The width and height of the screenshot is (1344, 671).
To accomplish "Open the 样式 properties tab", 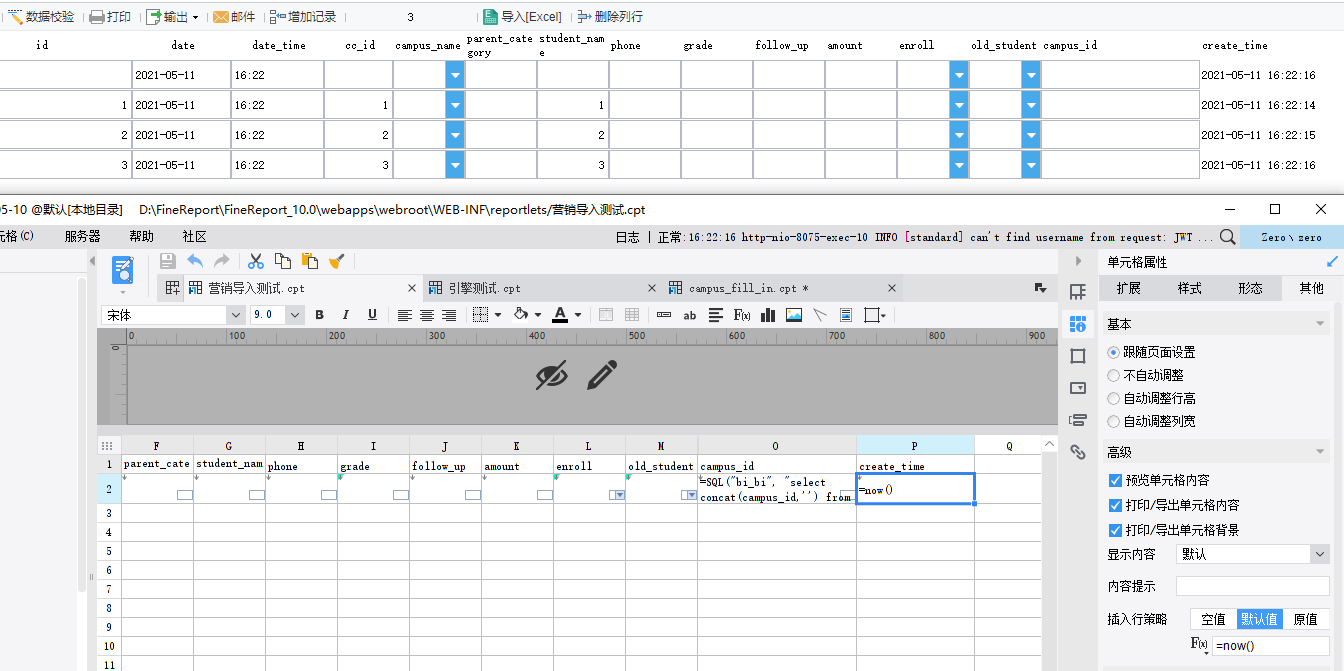I will coord(1189,288).
